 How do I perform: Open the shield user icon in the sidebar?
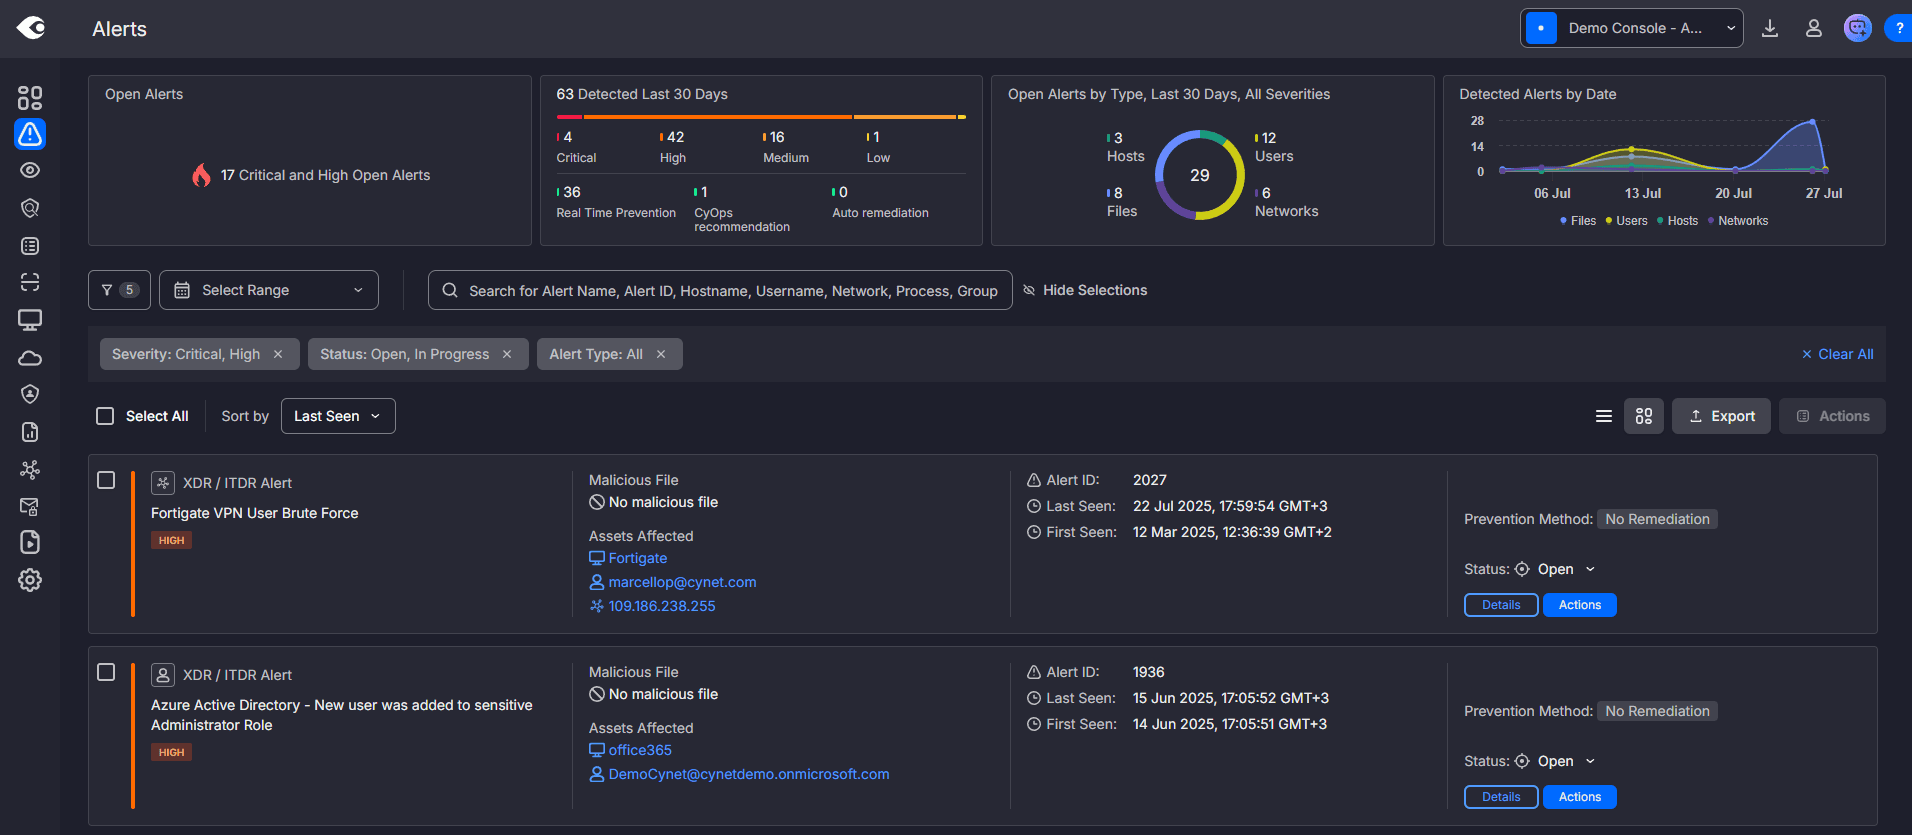[x=30, y=394]
